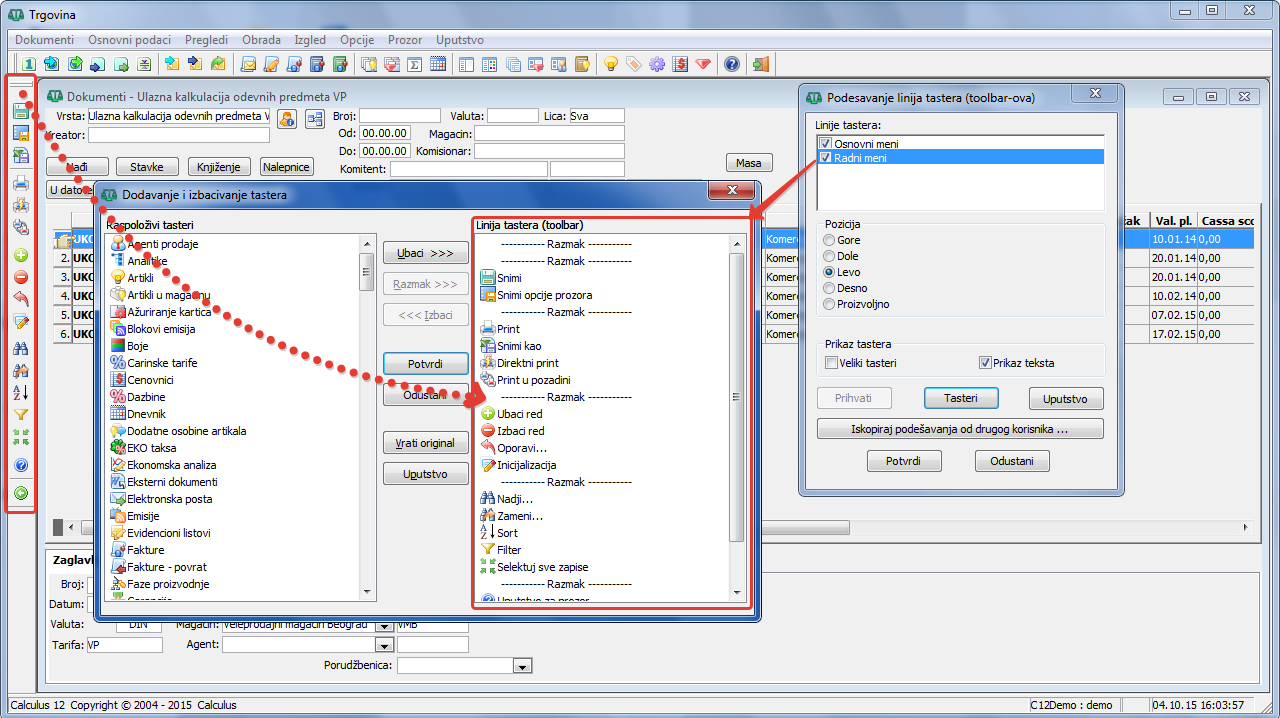Click Iskopiraj podešavanja od drugog korisnika button

pyautogui.click(x=960, y=429)
